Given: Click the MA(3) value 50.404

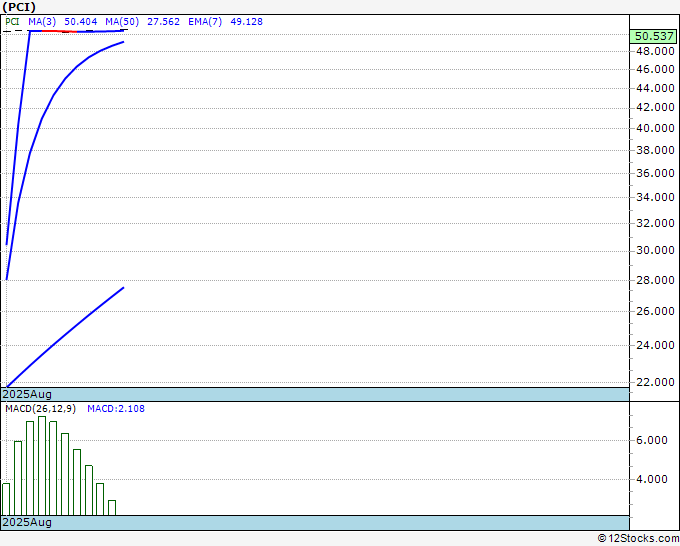Looking at the screenshot, I should (x=81, y=22).
